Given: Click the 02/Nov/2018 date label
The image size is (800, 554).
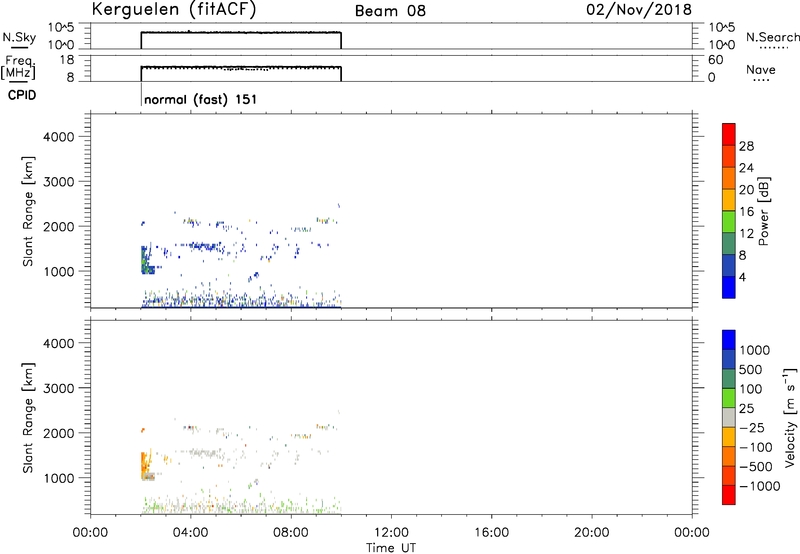Looking at the screenshot, I should (639, 10).
